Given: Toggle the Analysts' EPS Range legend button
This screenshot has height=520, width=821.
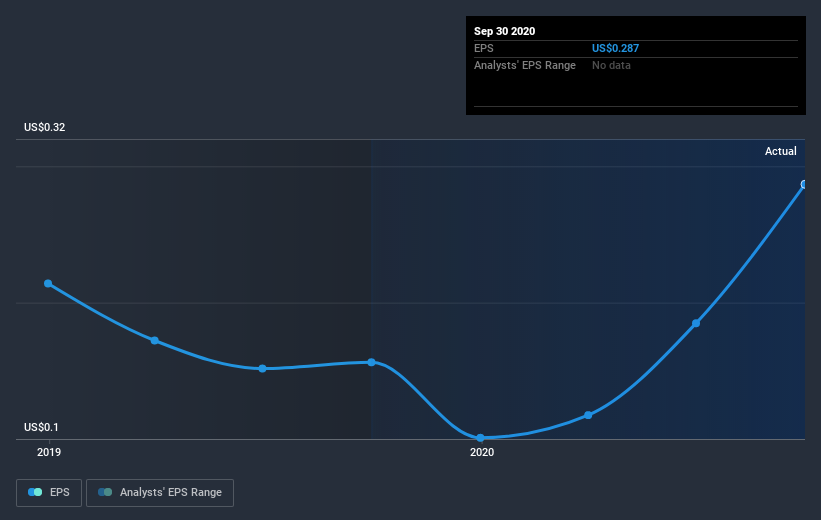Looking at the screenshot, I should coord(160,493).
